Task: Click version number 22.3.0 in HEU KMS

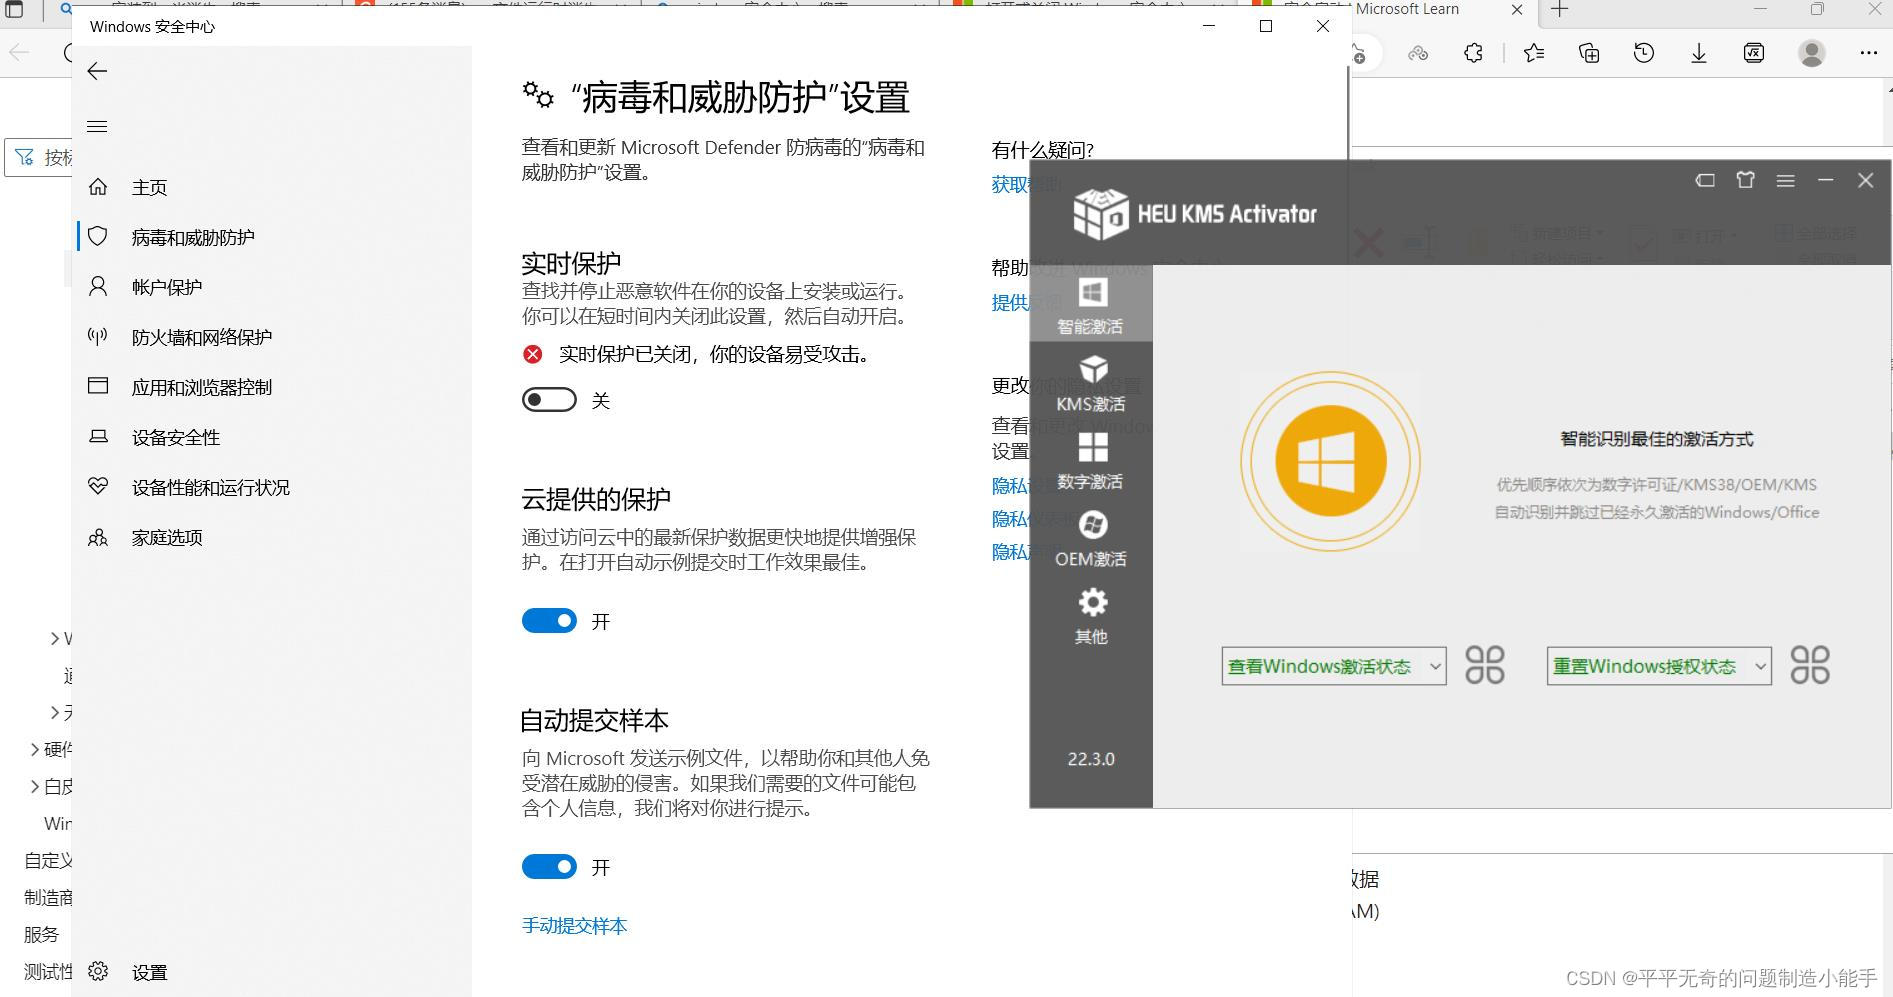Action: tap(1091, 759)
